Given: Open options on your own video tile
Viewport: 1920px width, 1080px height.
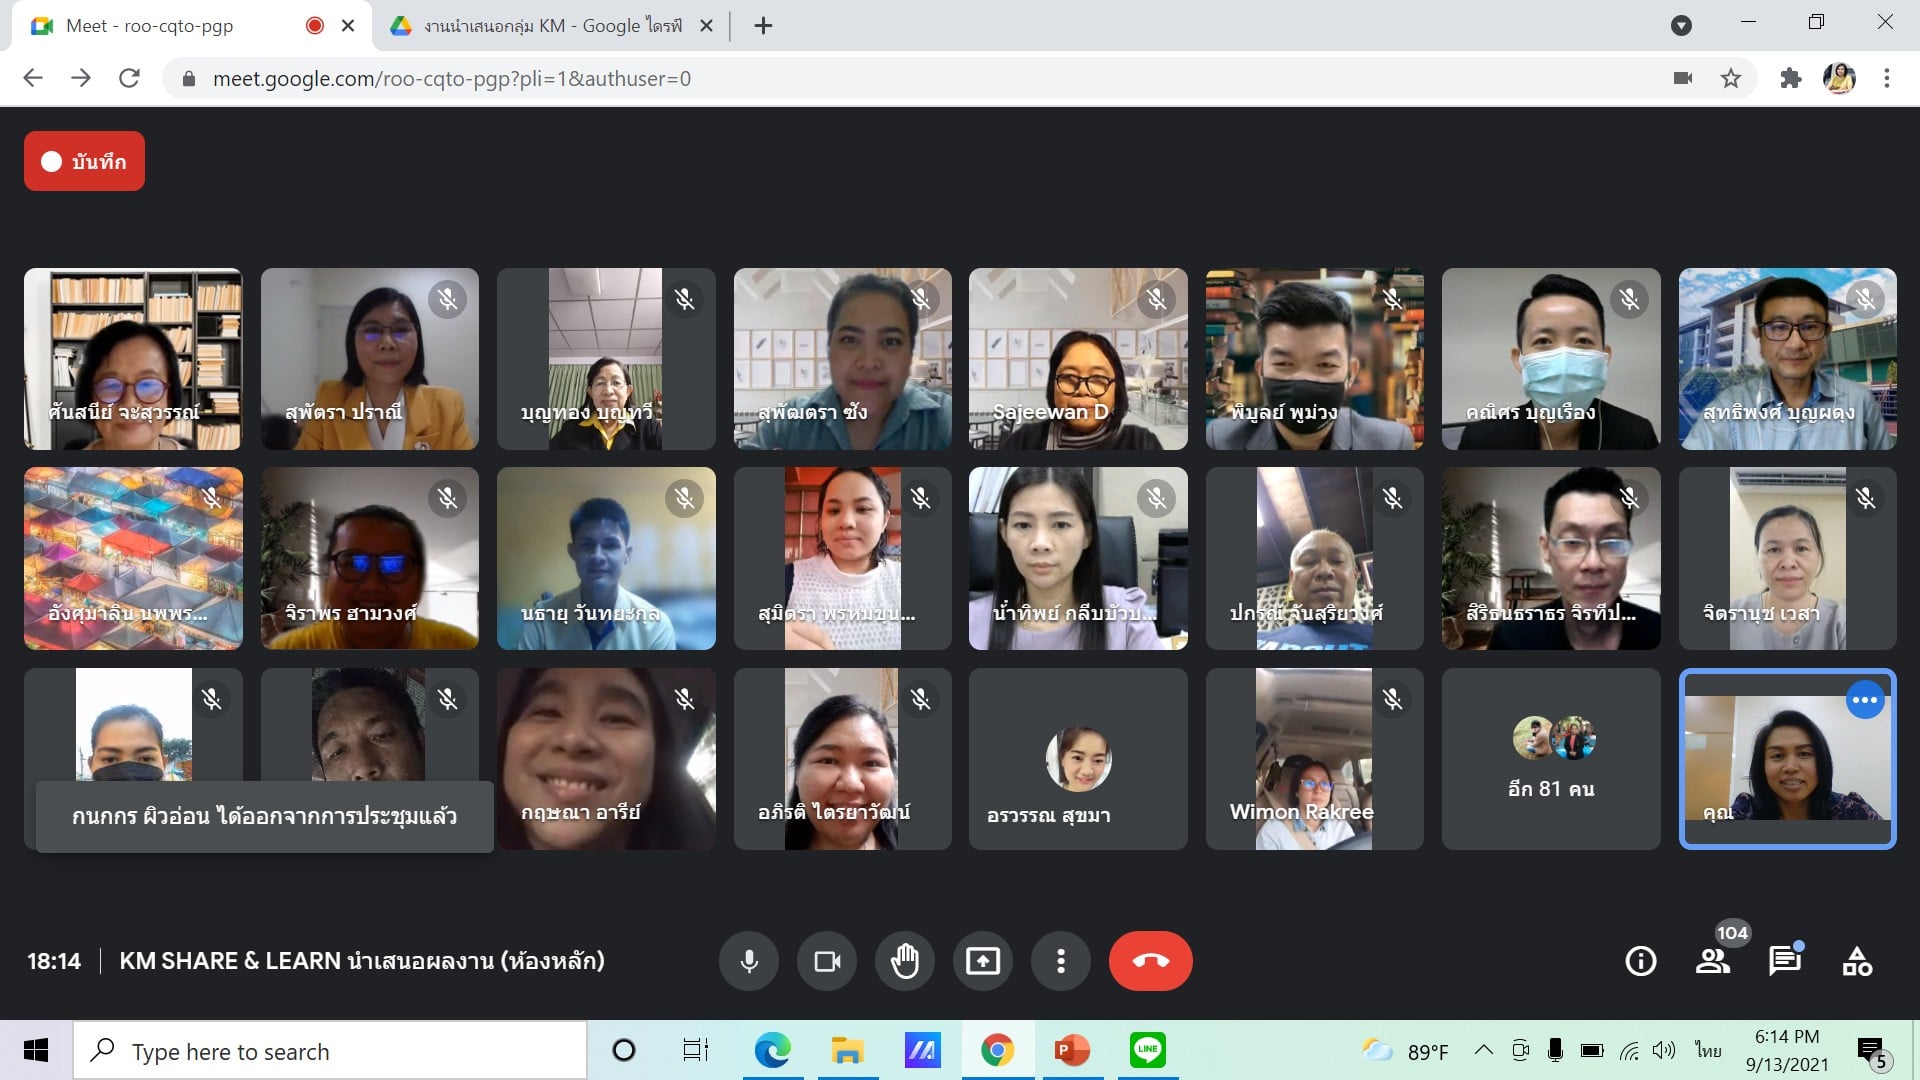Looking at the screenshot, I should [x=1865, y=700].
